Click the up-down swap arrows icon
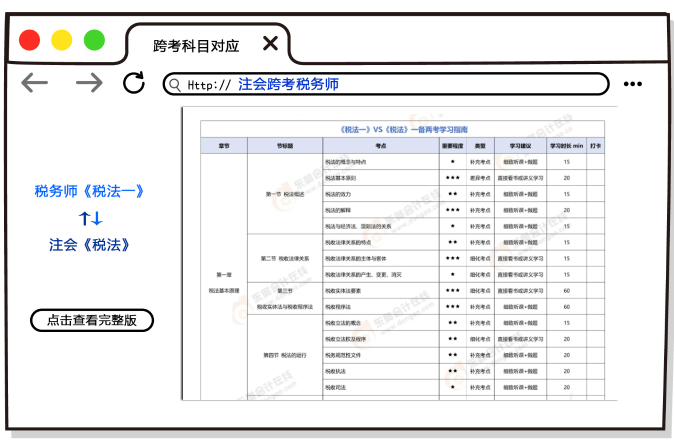Image resolution: width=674 pixels, height=442 pixels. (x=91, y=218)
